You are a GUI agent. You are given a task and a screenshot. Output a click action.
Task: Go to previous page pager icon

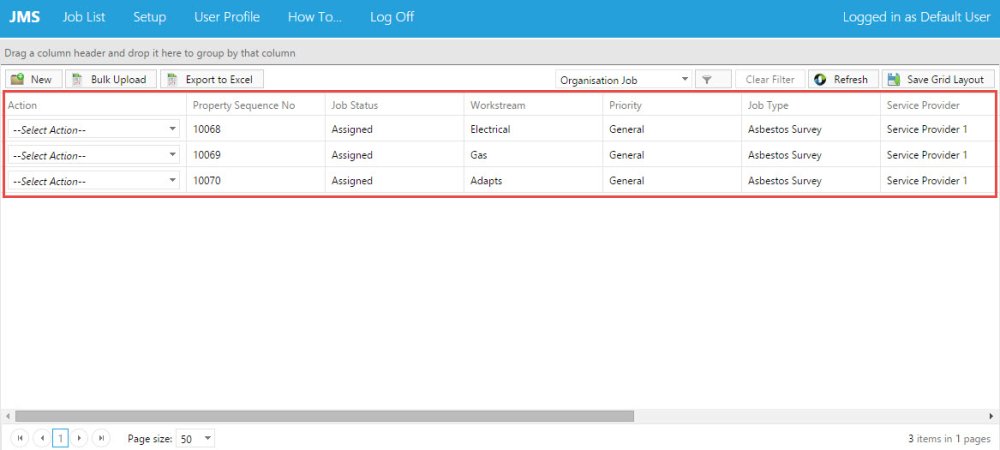(x=41, y=439)
